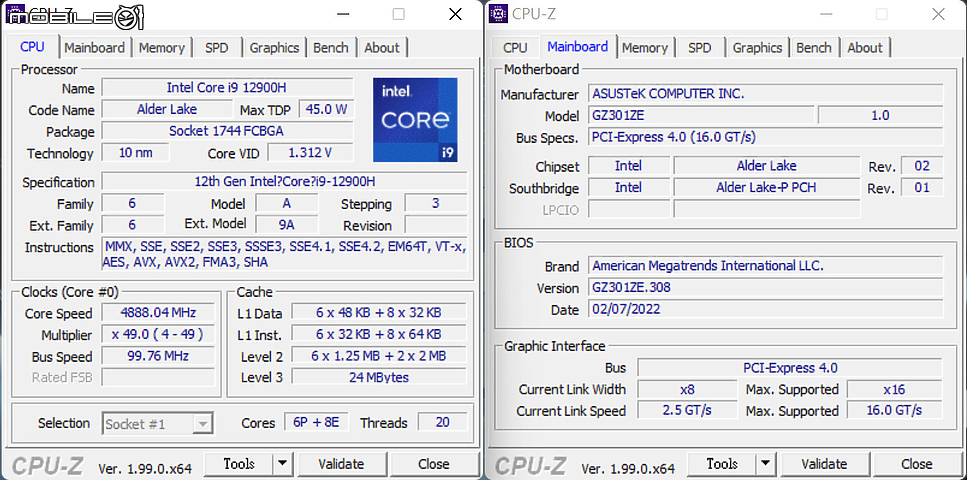
Task: Click the empty Rated FSB field
Action: point(158,377)
